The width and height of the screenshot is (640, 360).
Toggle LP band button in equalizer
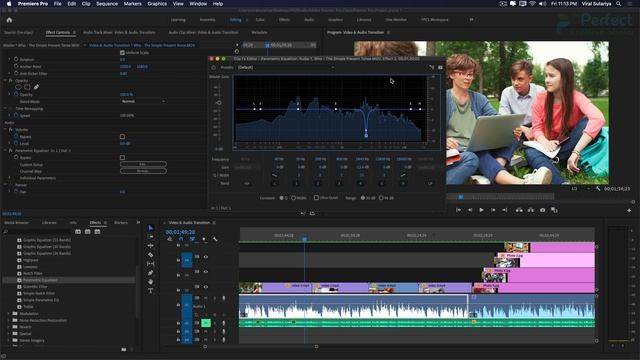[x=430, y=184]
